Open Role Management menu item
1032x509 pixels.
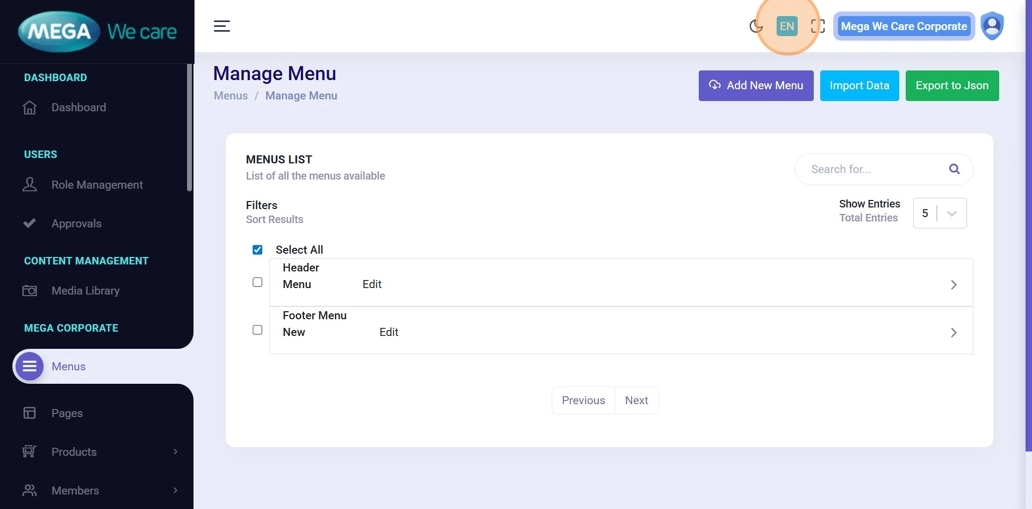click(x=97, y=185)
